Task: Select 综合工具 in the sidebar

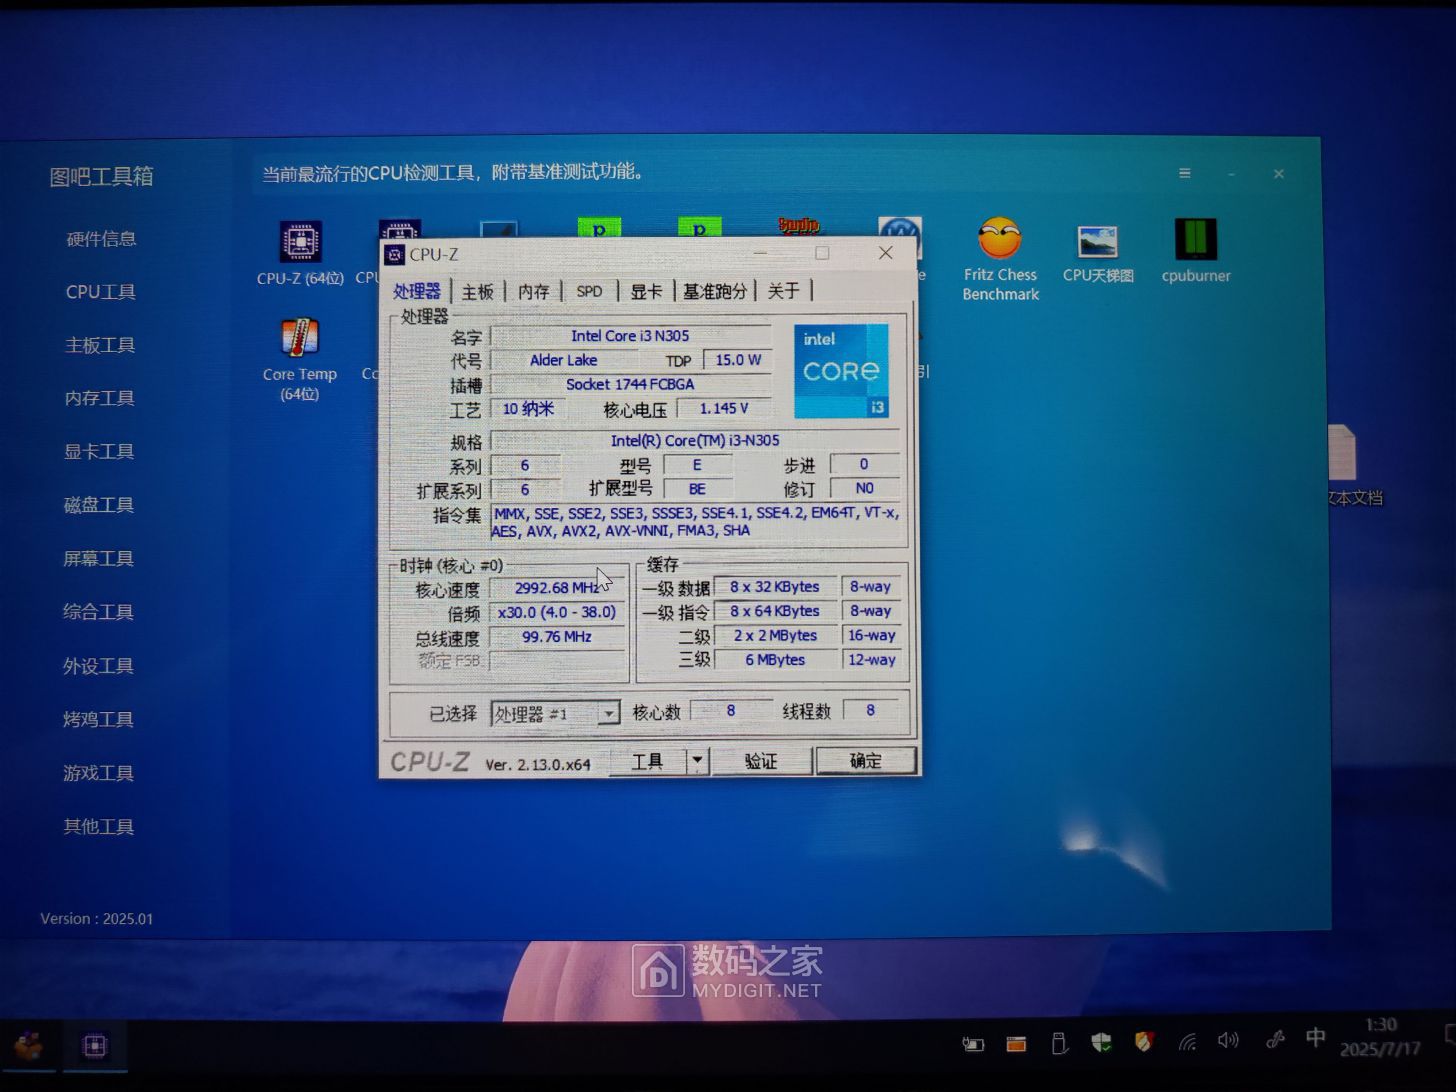Action: click(x=98, y=612)
